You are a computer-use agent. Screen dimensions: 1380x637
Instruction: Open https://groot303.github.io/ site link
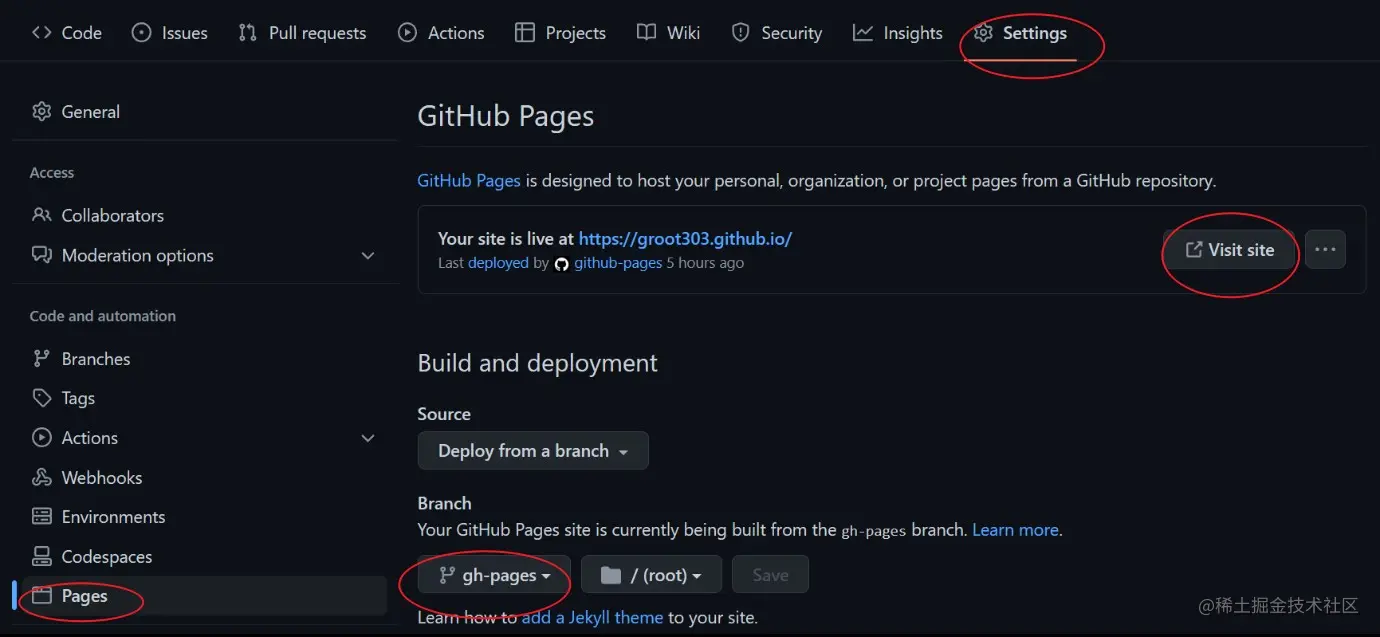coord(685,239)
